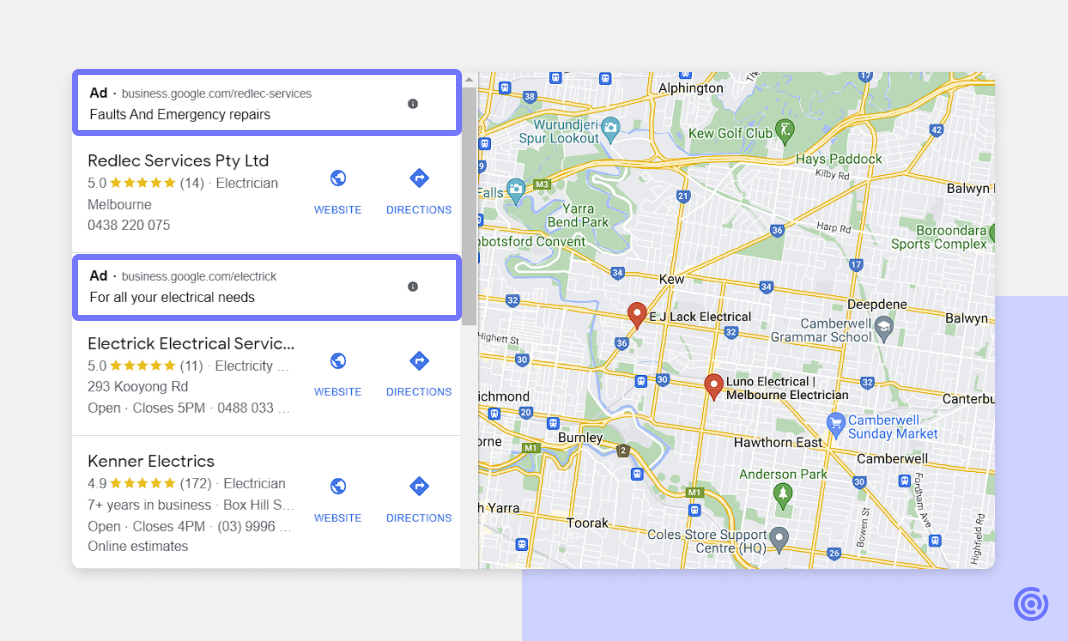
Task: Click Electrick Electrical (11) reviews count
Action: [x=191, y=366]
